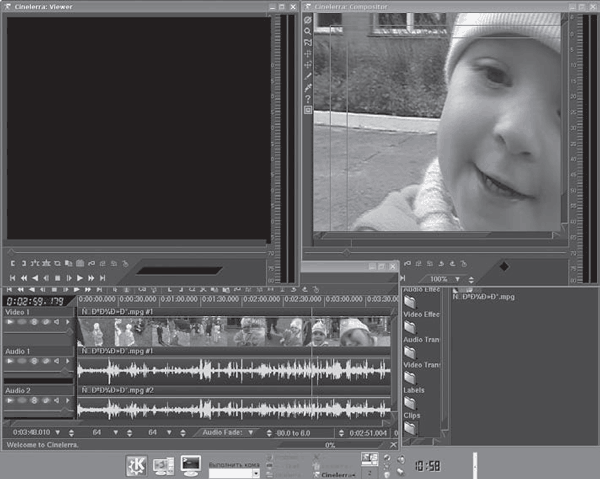Toggle mute on Audio 1 track
This screenshot has width=600, height=479.
[56, 361]
